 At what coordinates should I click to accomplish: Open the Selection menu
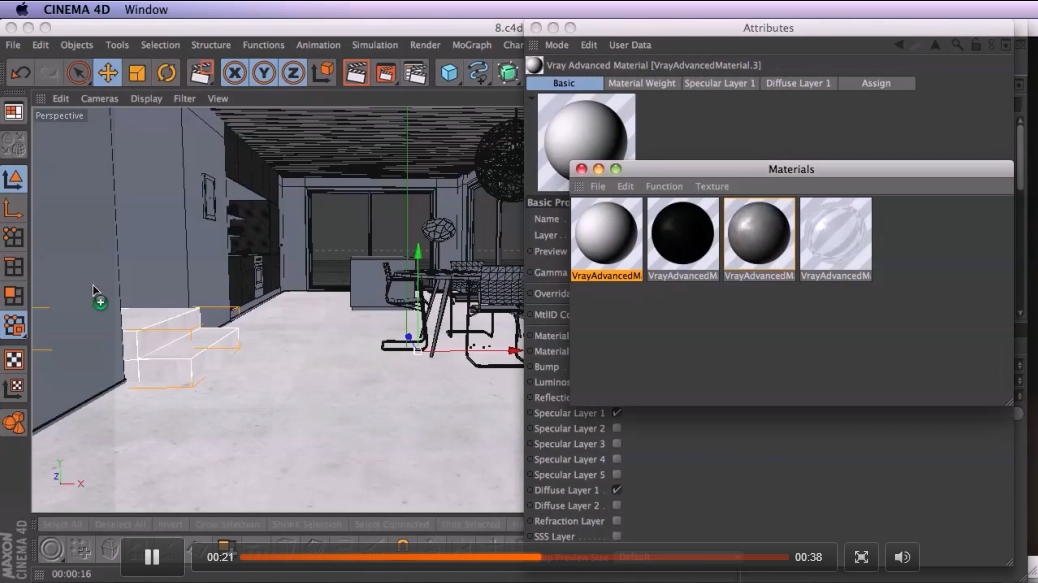click(x=160, y=45)
